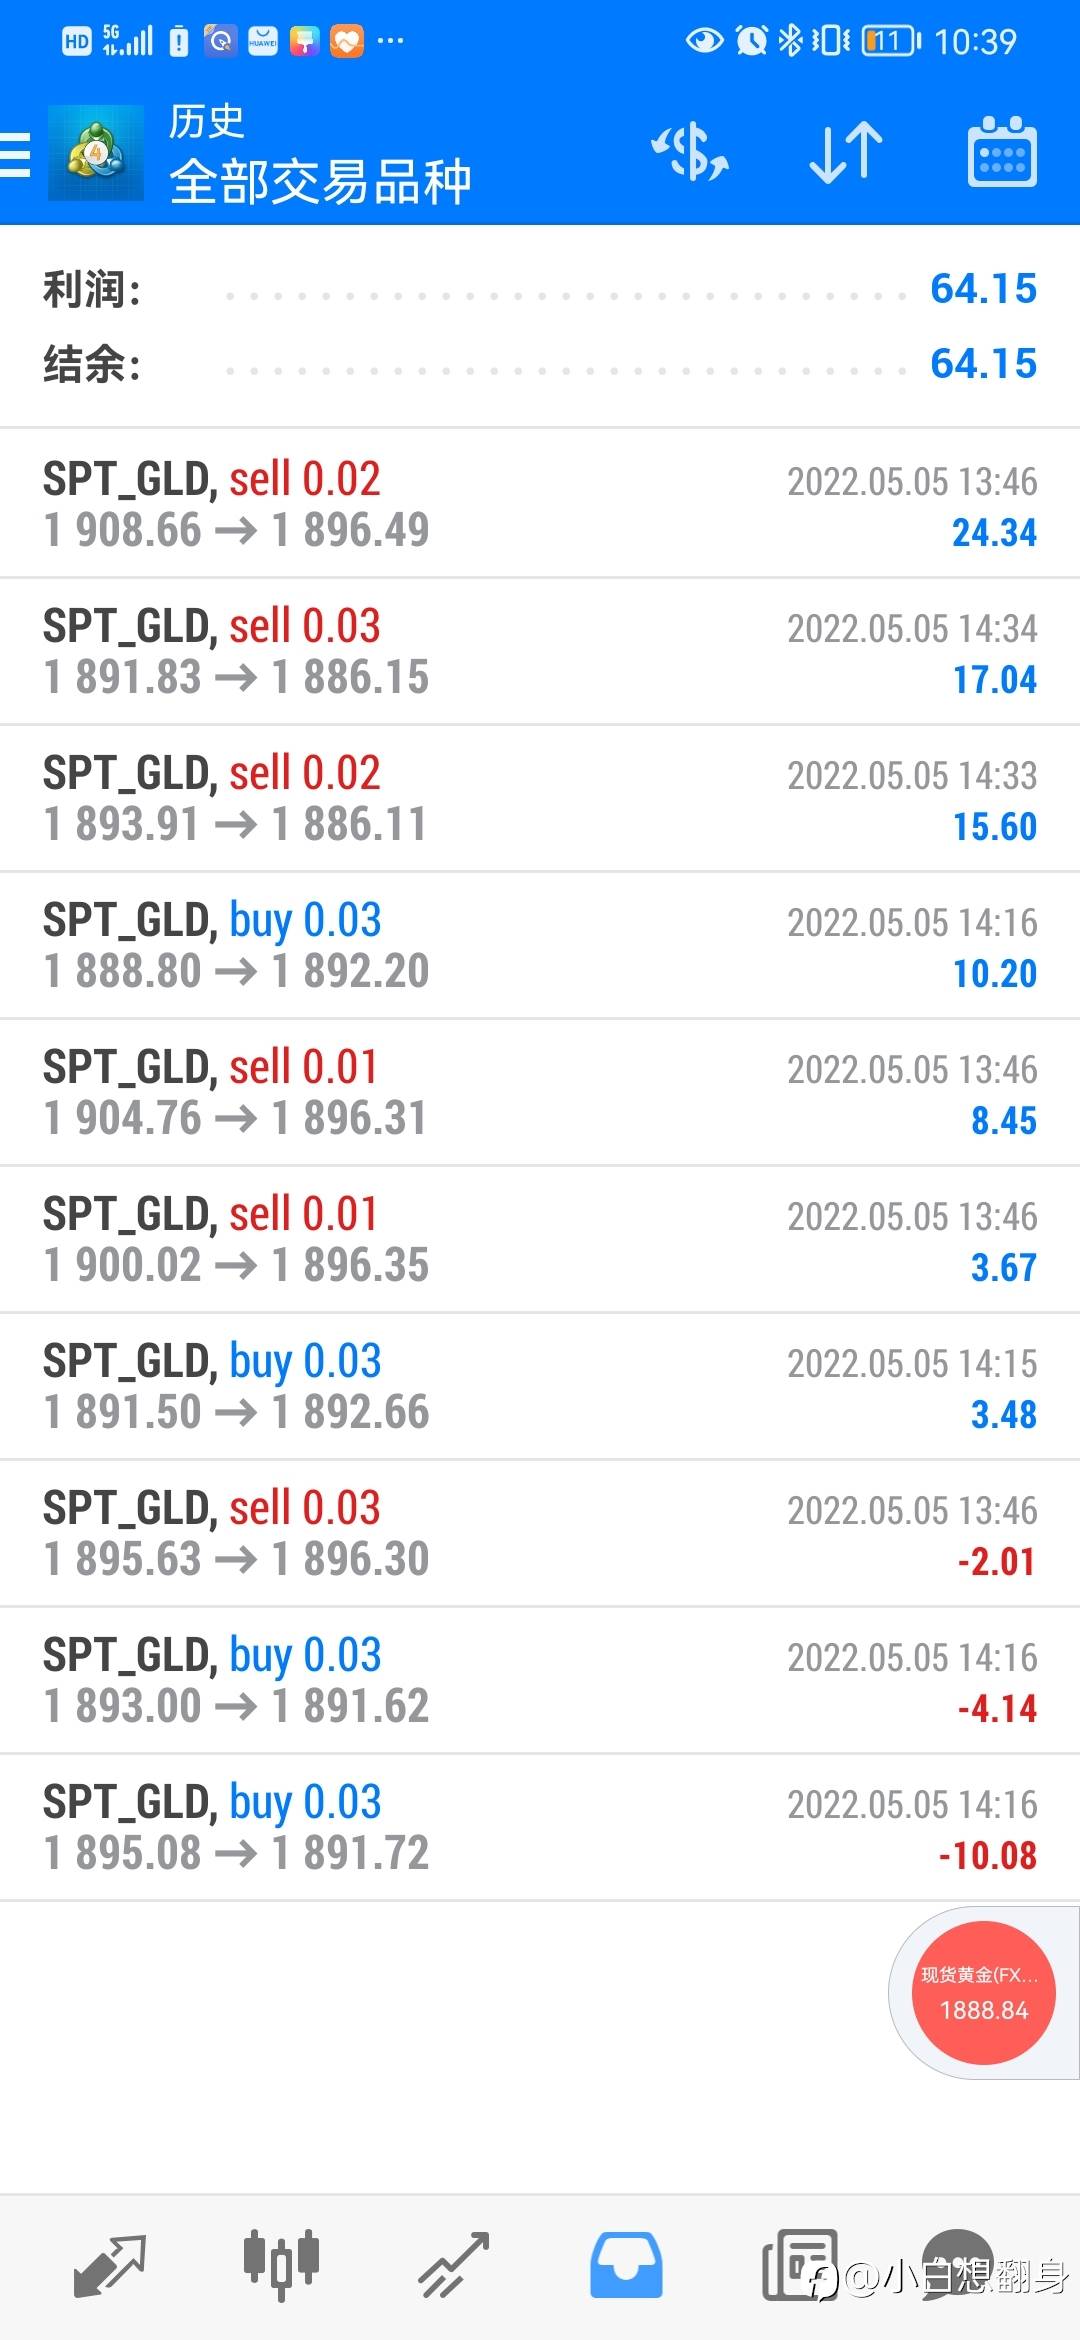Open the Trade tab with trend arrow
The height and width of the screenshot is (2340, 1080).
tap(454, 2265)
